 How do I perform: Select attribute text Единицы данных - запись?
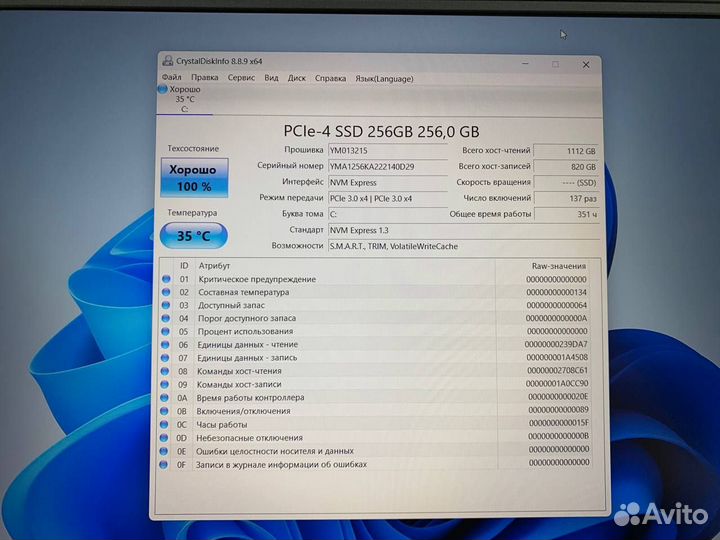click(247, 358)
